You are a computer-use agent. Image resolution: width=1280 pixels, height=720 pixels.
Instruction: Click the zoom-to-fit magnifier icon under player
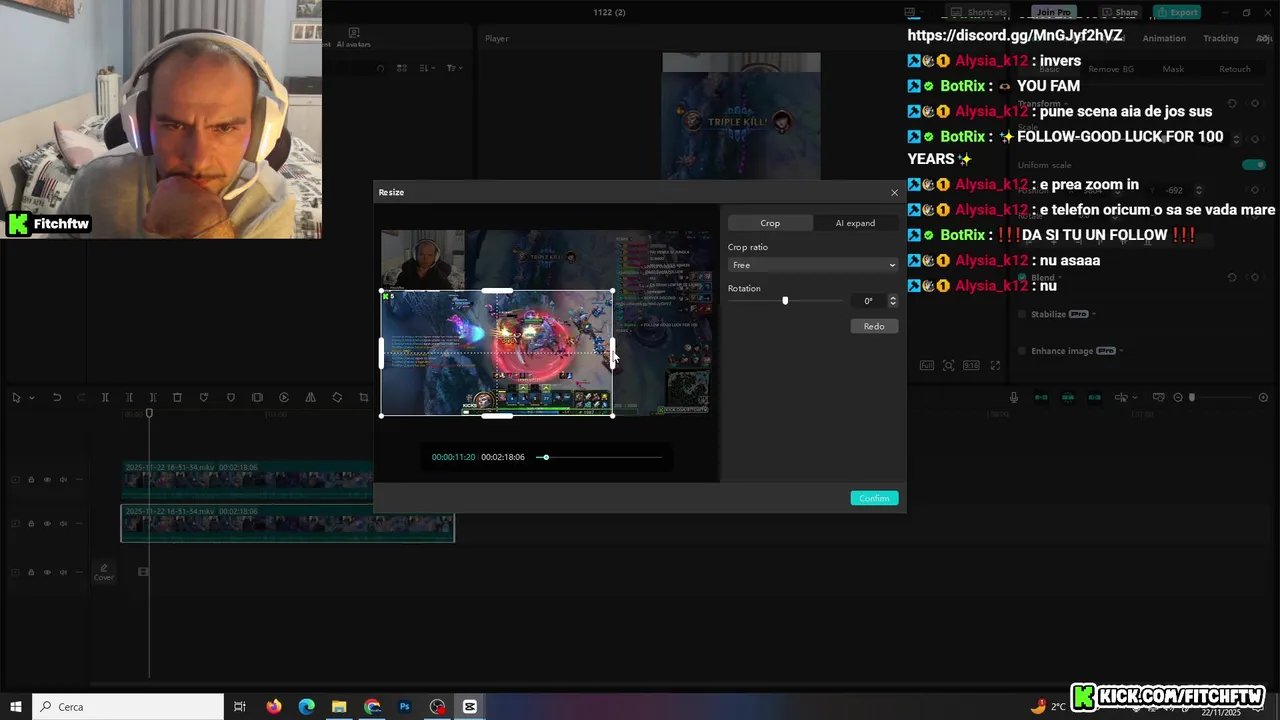tap(949, 366)
